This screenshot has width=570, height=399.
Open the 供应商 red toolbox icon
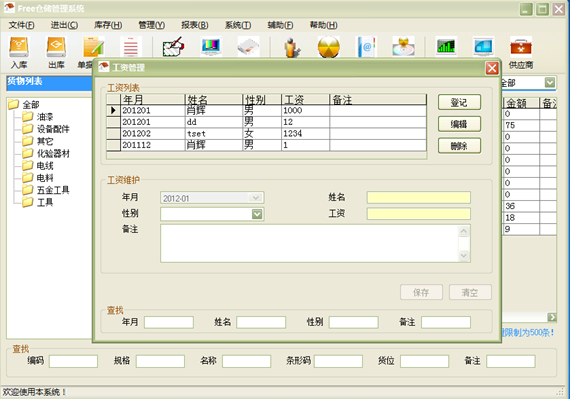coord(521,47)
